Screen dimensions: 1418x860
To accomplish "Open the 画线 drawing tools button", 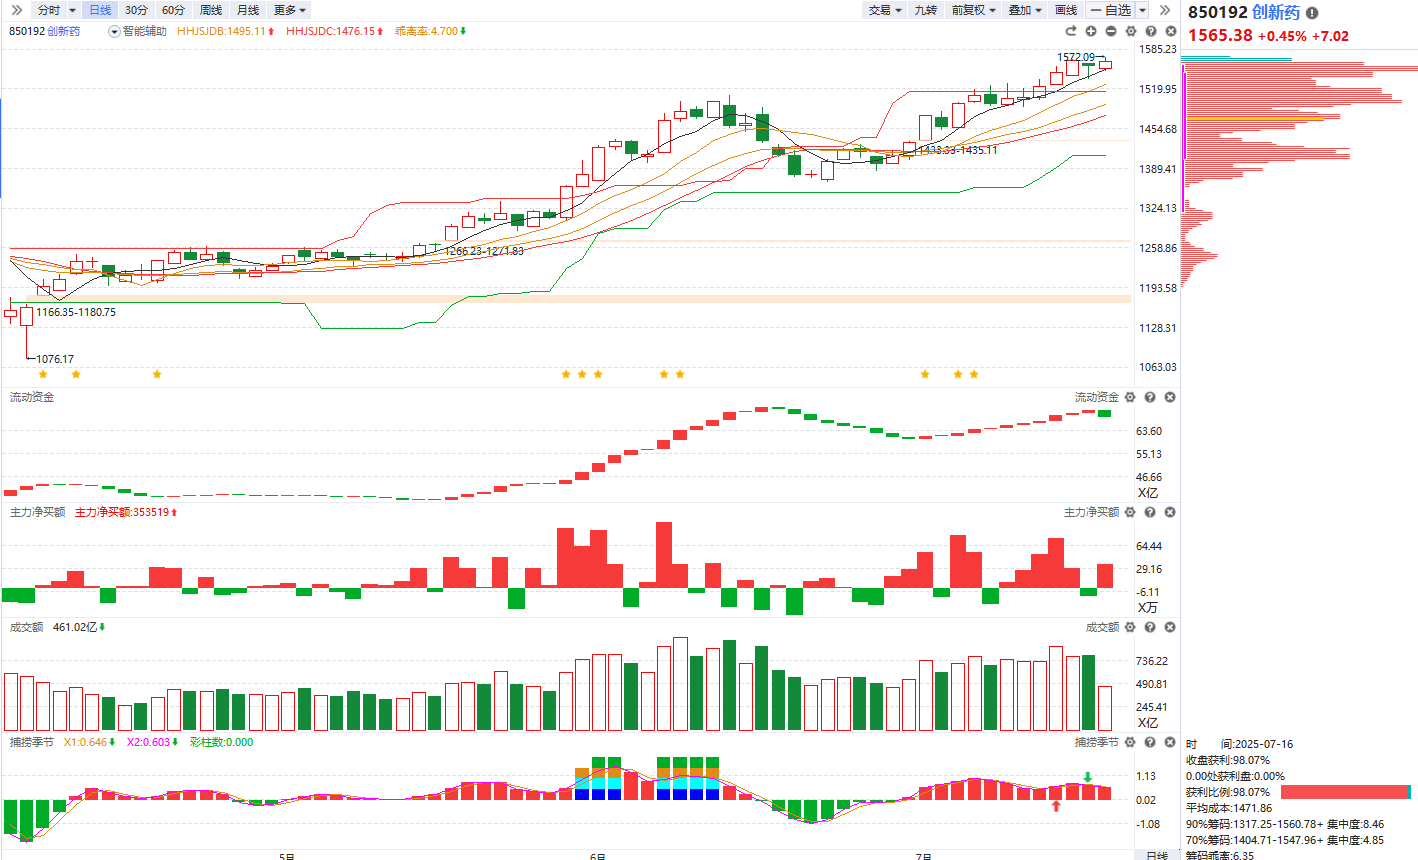I will pos(1066,10).
